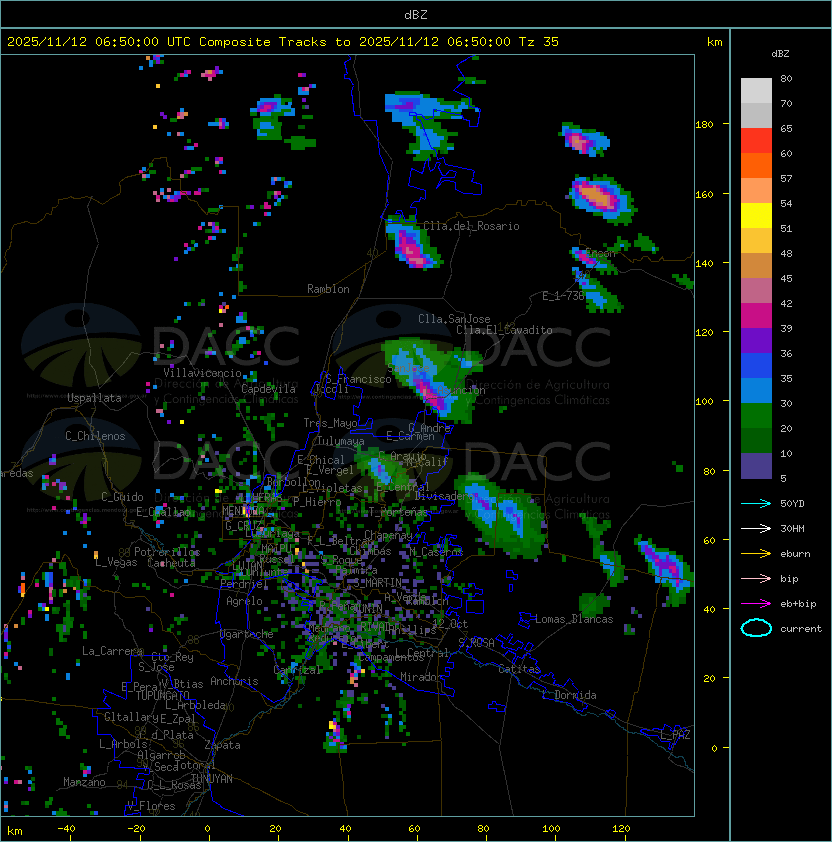Click the 'Villavicencio' map label
Image resolution: width=832 pixels, height=842 pixels.
click(202, 372)
